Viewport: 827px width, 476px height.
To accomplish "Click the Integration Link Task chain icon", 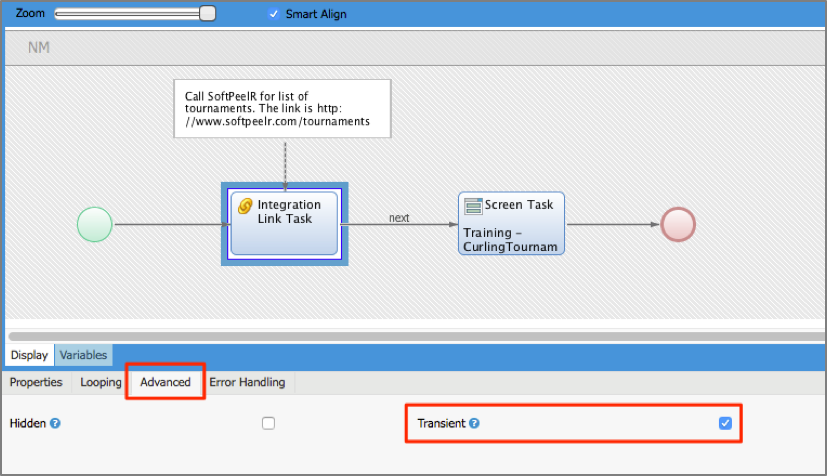I will [x=245, y=206].
